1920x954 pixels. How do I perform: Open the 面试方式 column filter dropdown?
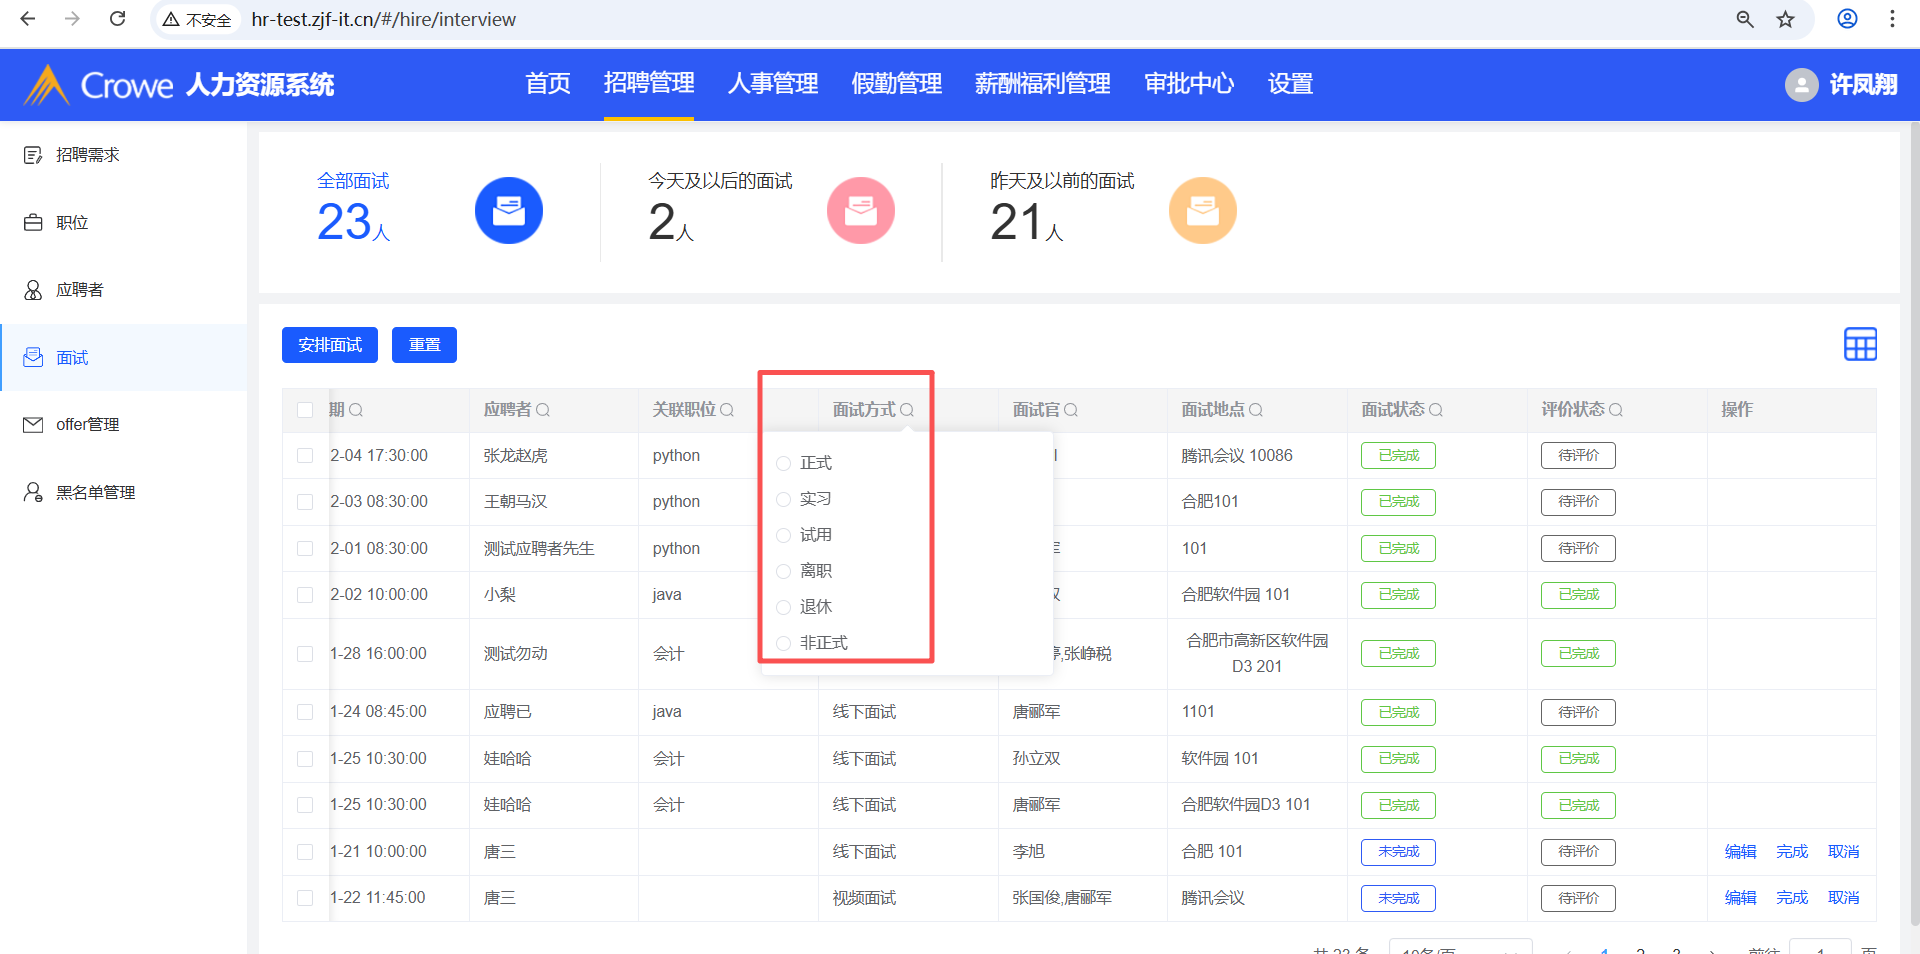point(906,410)
